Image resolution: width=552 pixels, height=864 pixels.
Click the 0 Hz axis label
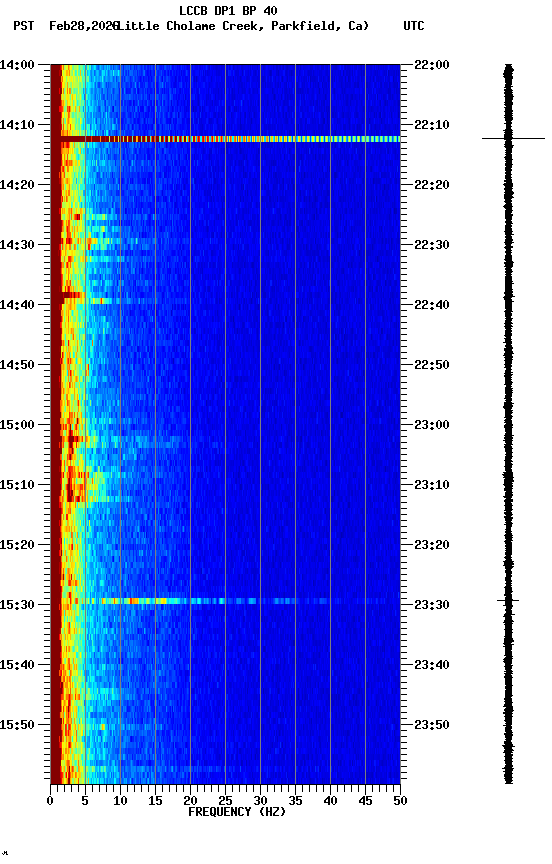(50, 801)
